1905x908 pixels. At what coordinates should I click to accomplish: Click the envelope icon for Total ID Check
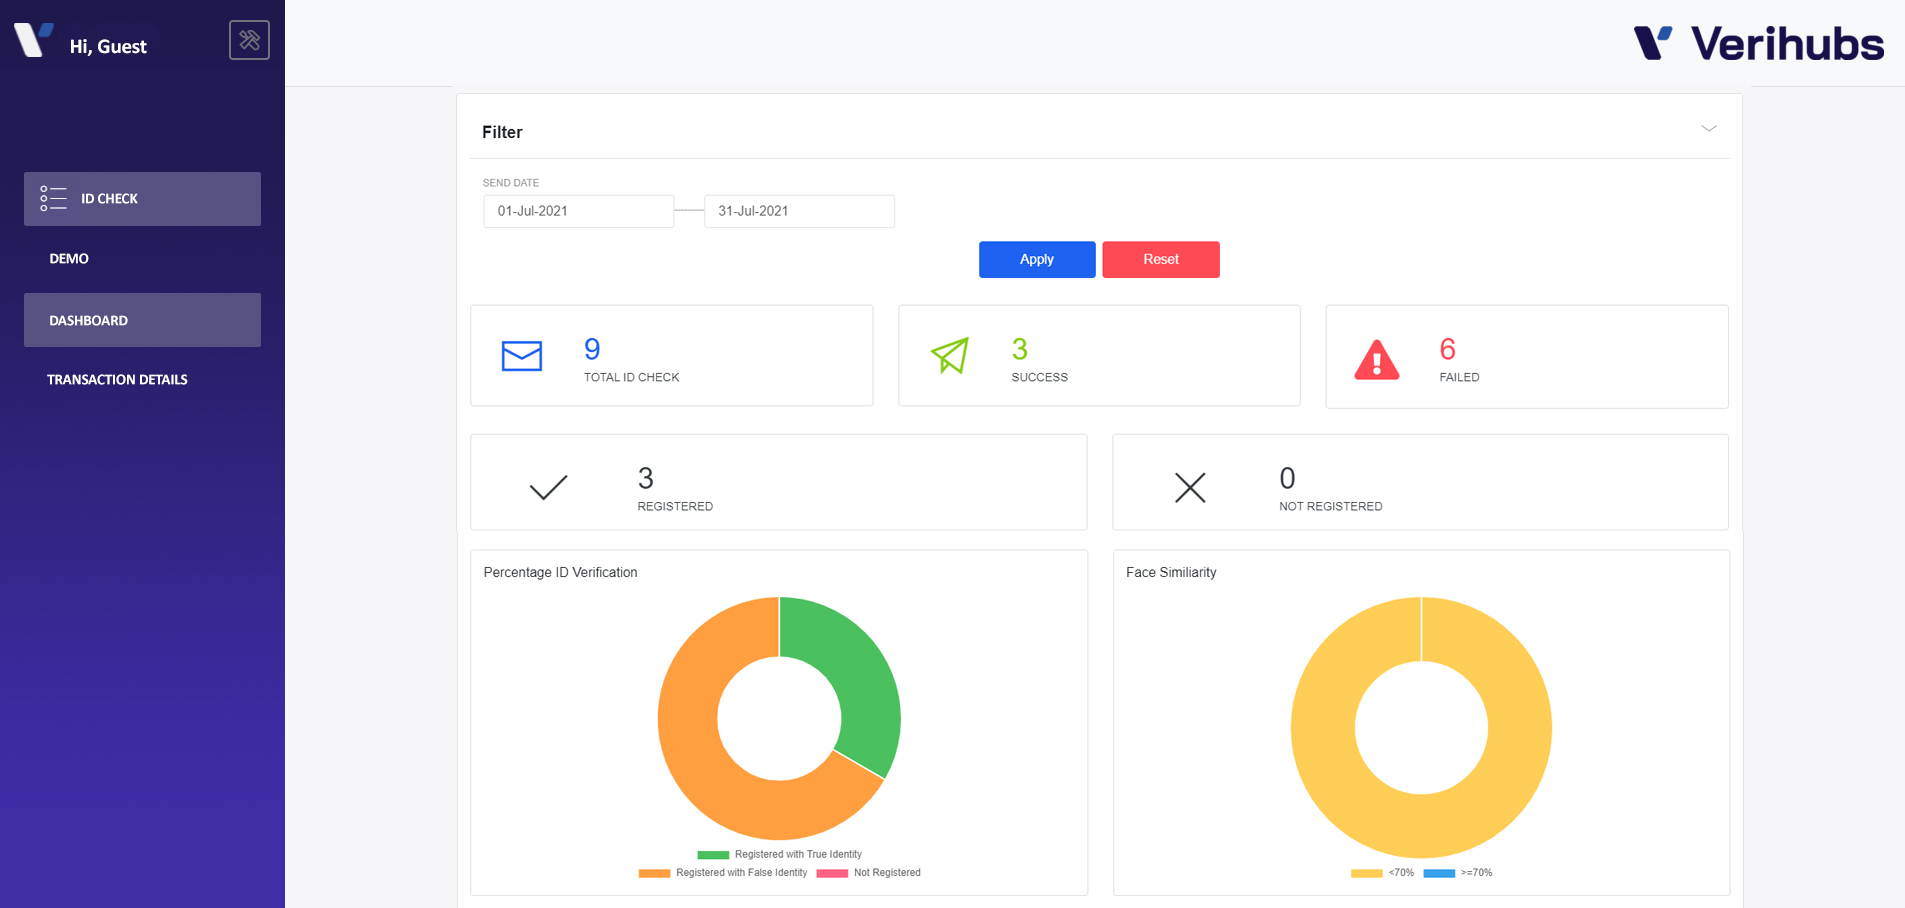[522, 356]
